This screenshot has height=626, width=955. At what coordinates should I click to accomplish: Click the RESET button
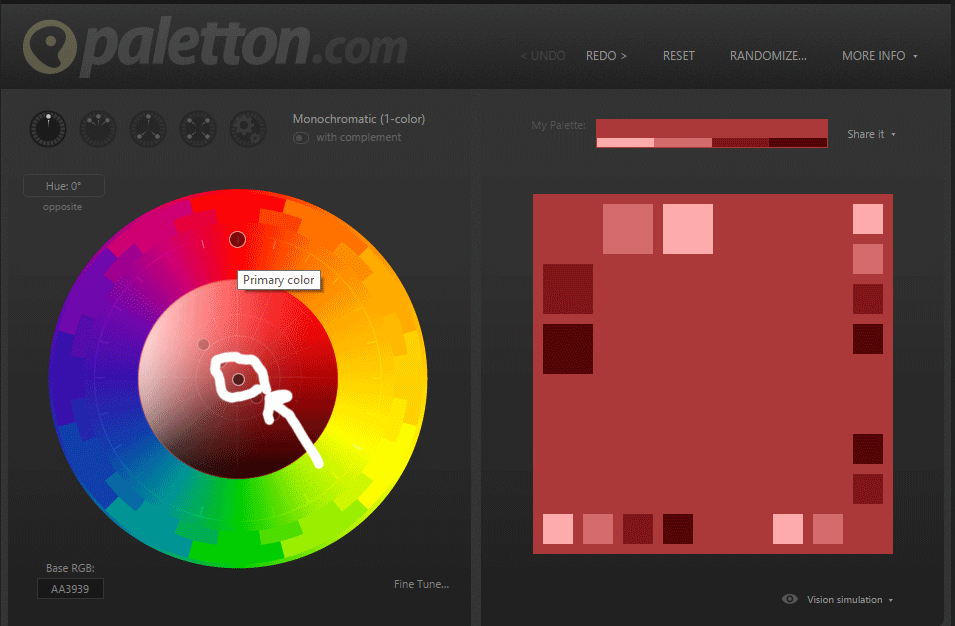pyautogui.click(x=678, y=56)
